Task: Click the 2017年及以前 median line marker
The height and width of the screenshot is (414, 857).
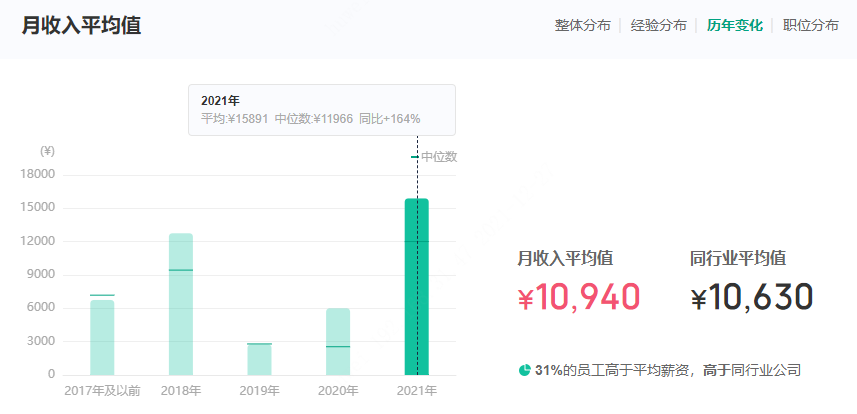Action: 102,295
